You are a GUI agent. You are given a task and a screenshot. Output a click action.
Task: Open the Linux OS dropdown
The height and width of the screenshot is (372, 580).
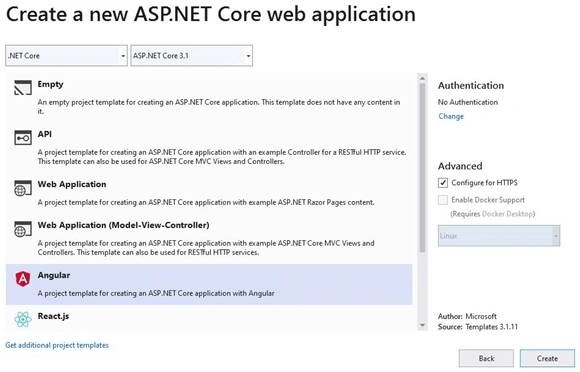[499, 236]
